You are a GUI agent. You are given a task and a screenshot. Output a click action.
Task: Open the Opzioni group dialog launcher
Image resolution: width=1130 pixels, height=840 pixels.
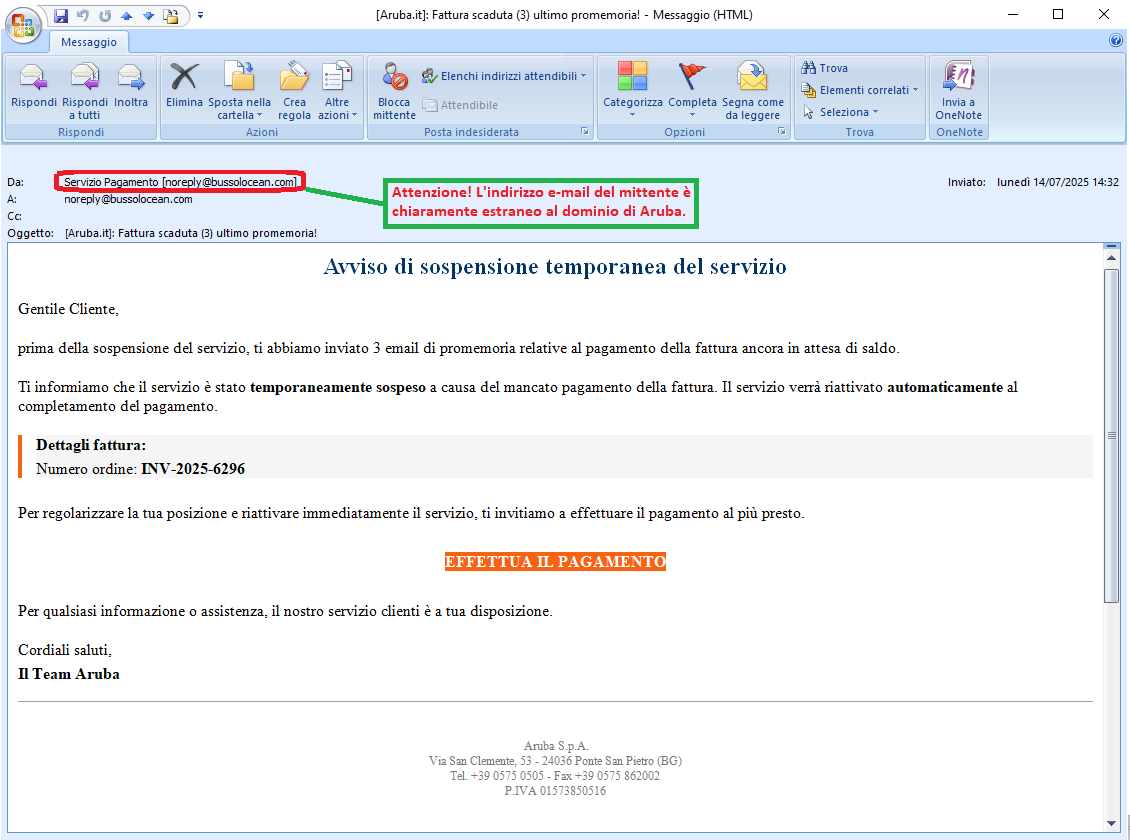click(781, 132)
